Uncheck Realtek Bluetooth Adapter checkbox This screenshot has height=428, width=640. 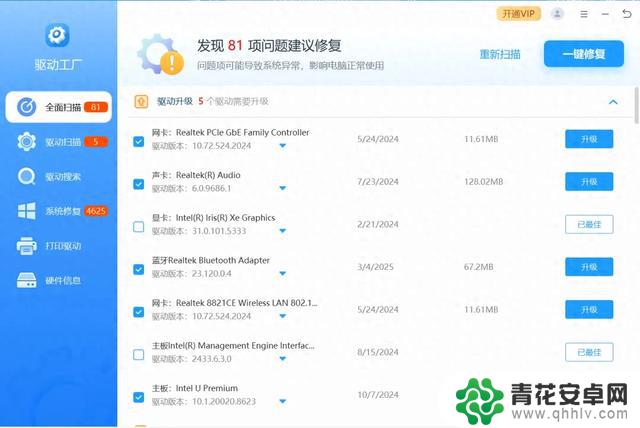tap(139, 269)
